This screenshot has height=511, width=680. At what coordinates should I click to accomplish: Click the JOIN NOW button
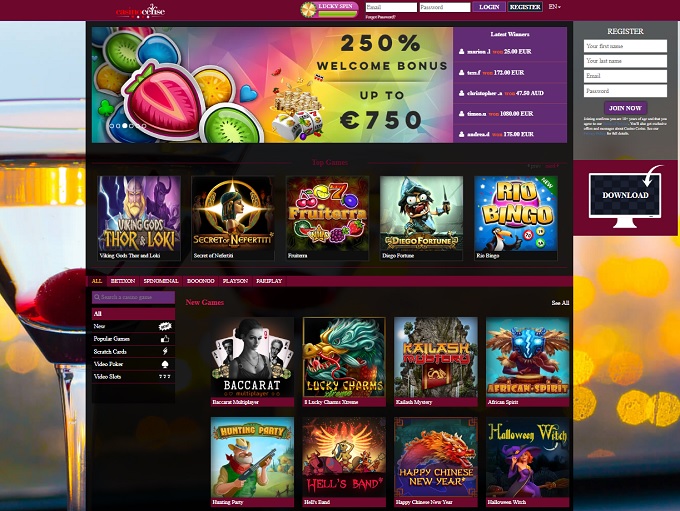(x=625, y=108)
